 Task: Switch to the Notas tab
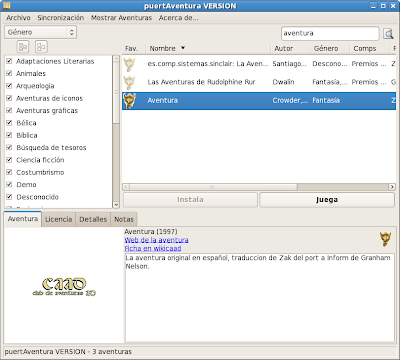124,219
